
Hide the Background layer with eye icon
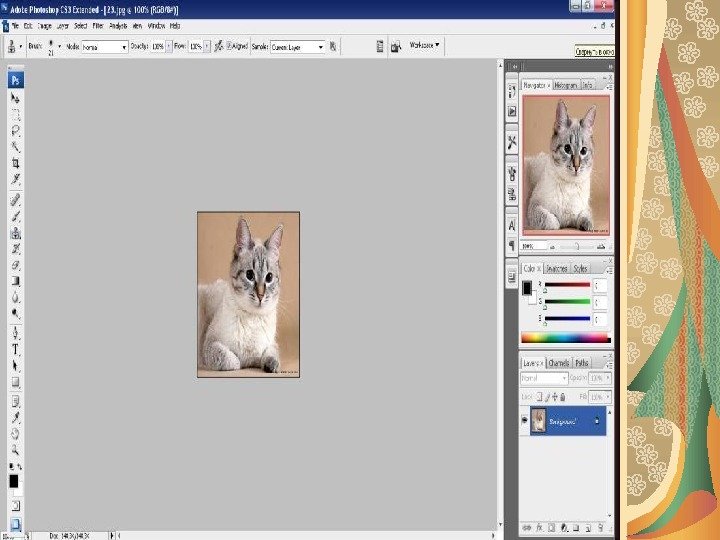coord(525,421)
